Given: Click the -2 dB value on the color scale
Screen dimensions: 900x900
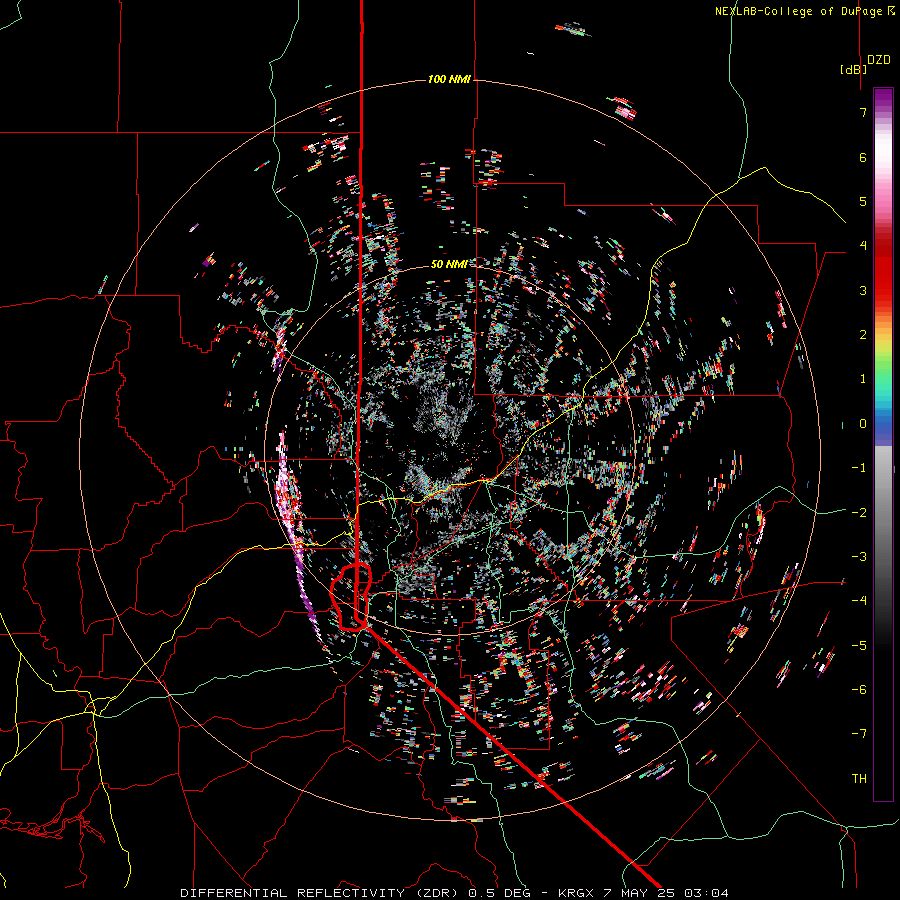Looking at the screenshot, I should tap(859, 513).
